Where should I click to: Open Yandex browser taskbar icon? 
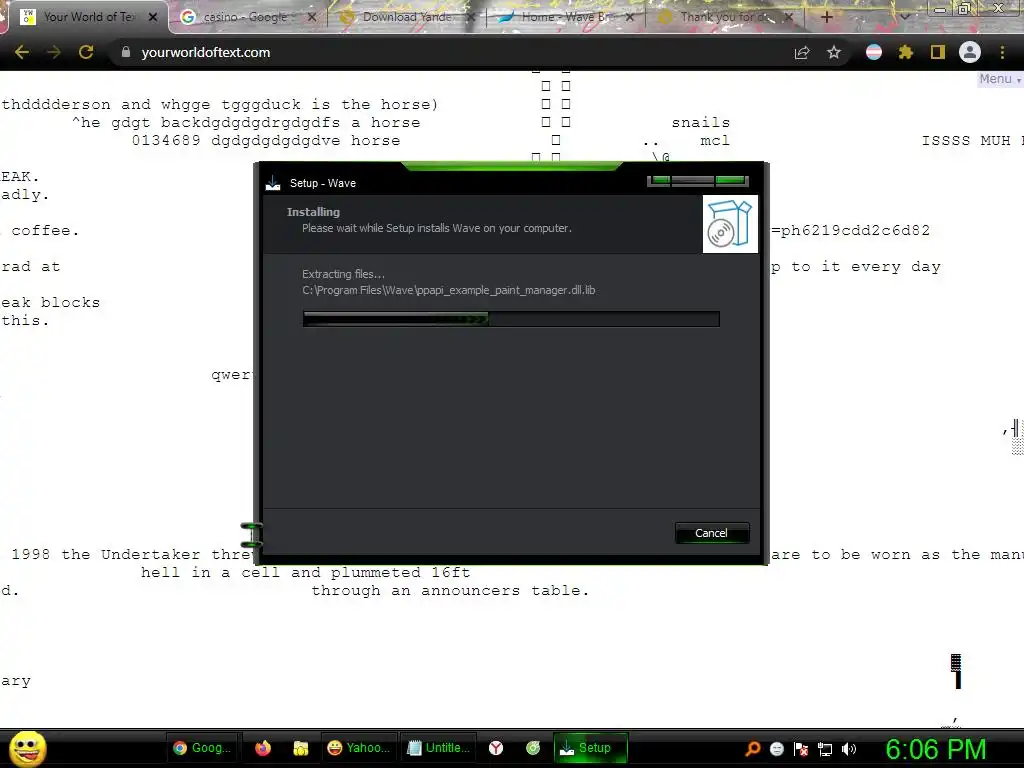[496, 748]
